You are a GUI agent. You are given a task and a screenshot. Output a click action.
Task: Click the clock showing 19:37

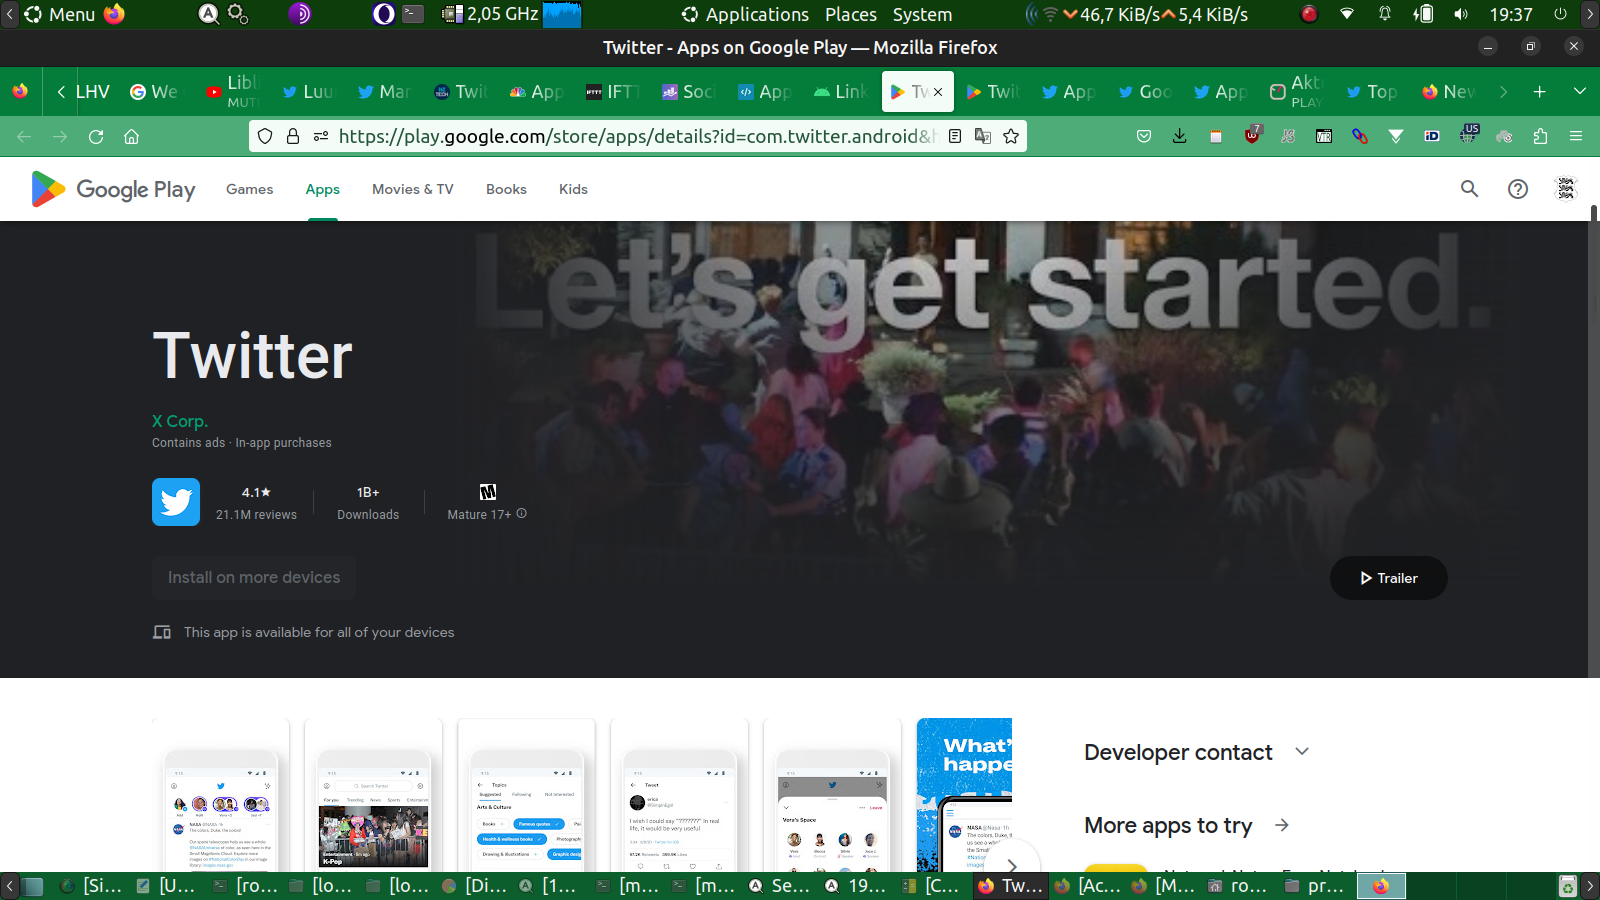(1510, 14)
